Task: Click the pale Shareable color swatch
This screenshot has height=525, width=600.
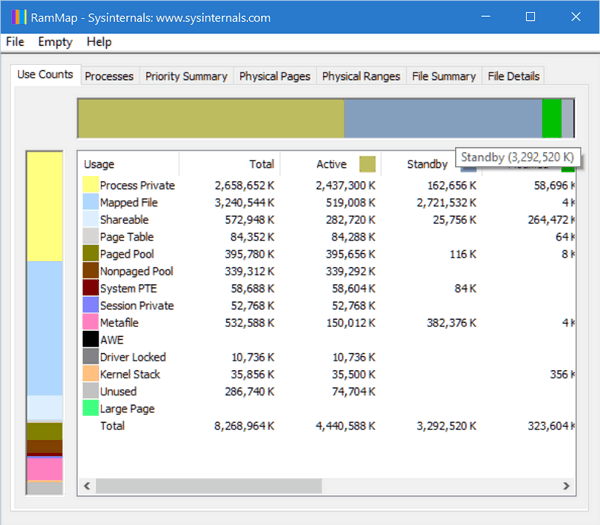Action: pos(91,220)
